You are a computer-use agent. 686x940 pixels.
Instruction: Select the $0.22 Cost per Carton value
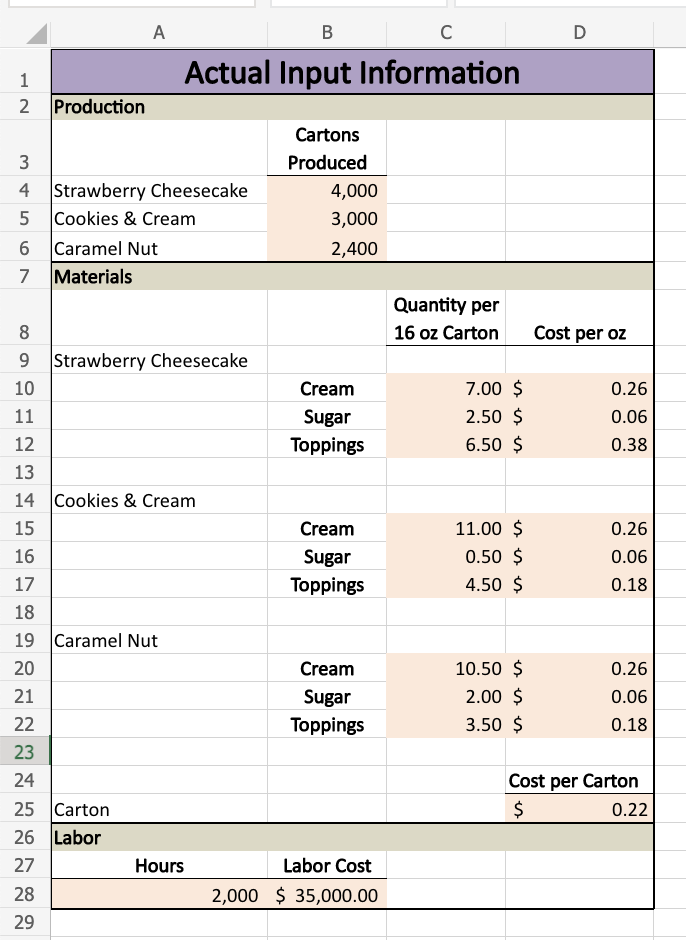[579, 810]
